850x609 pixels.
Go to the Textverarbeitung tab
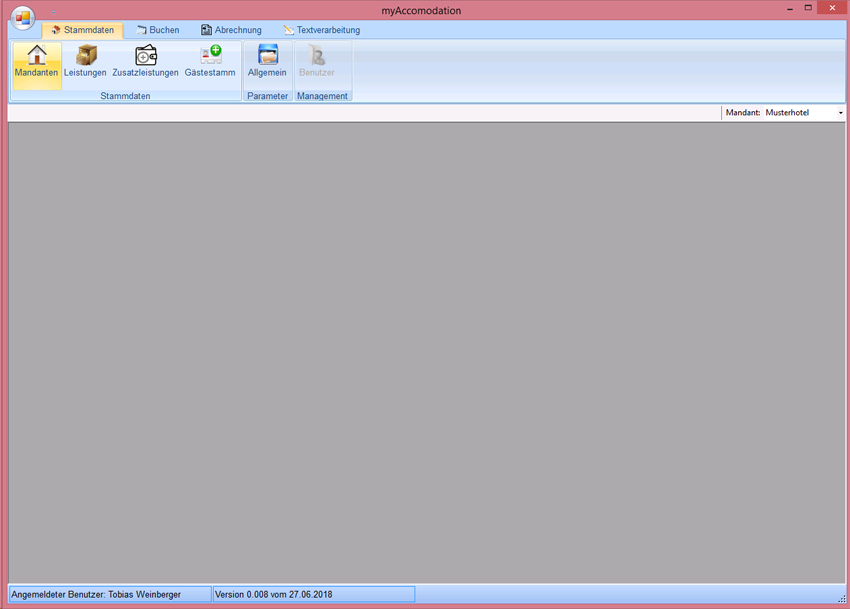(x=321, y=30)
